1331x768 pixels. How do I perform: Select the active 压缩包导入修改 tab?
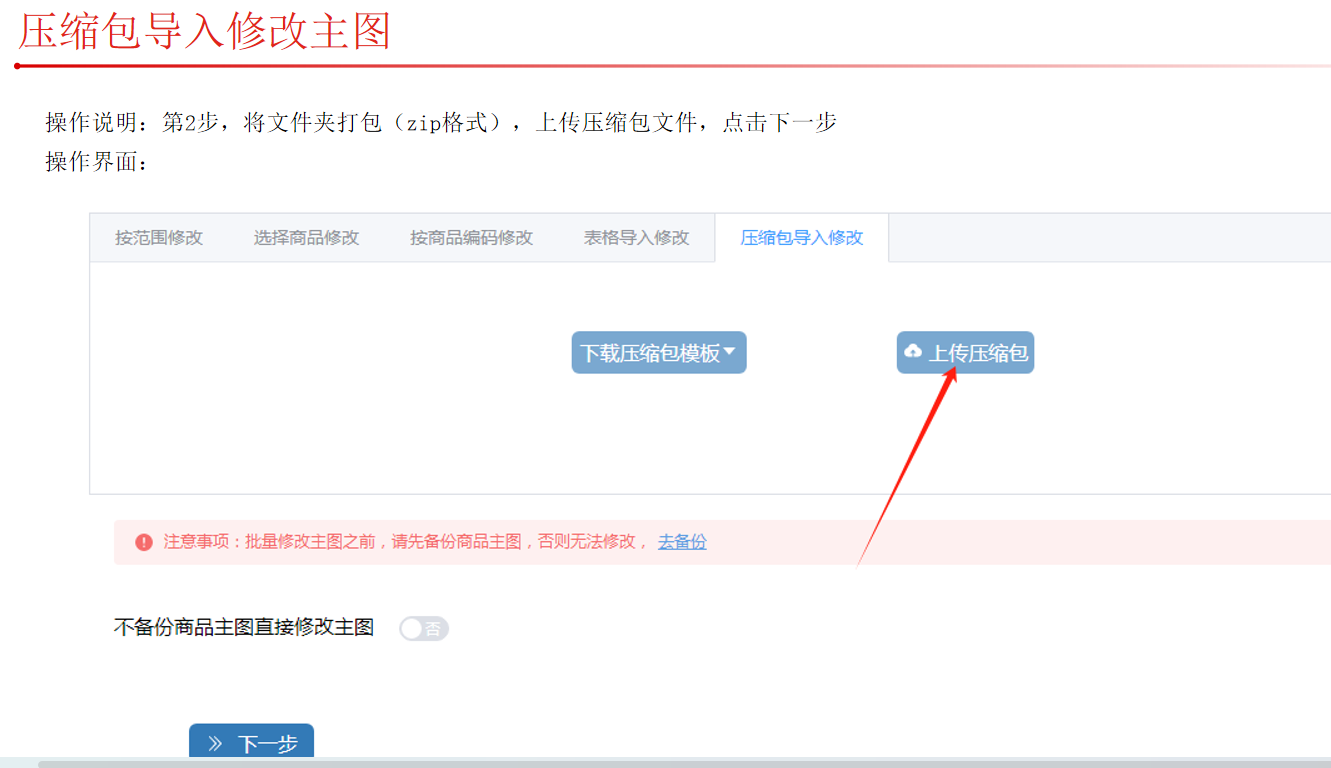801,238
